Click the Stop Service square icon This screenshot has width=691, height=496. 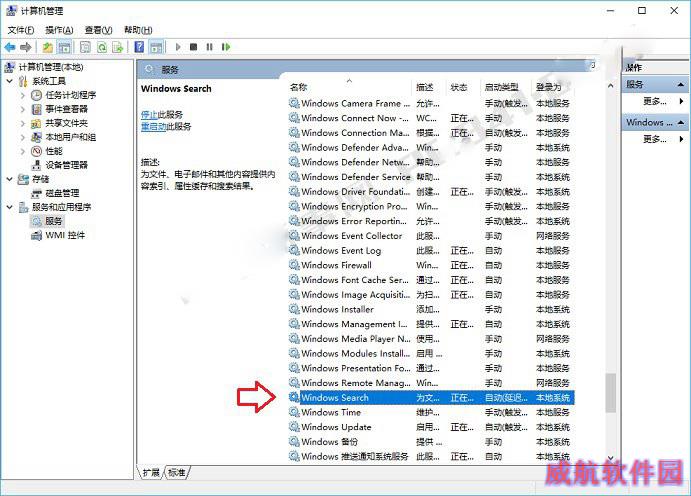pos(193,47)
